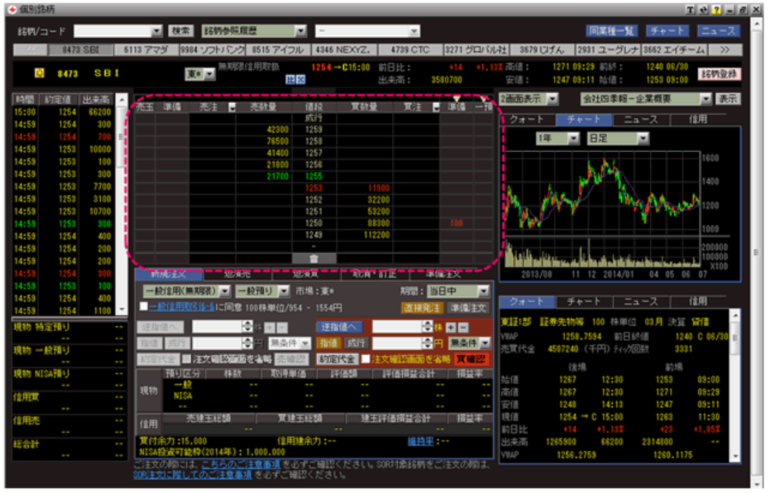Click the small icon beside 買注 column header

pyautogui.click(x=436, y=107)
